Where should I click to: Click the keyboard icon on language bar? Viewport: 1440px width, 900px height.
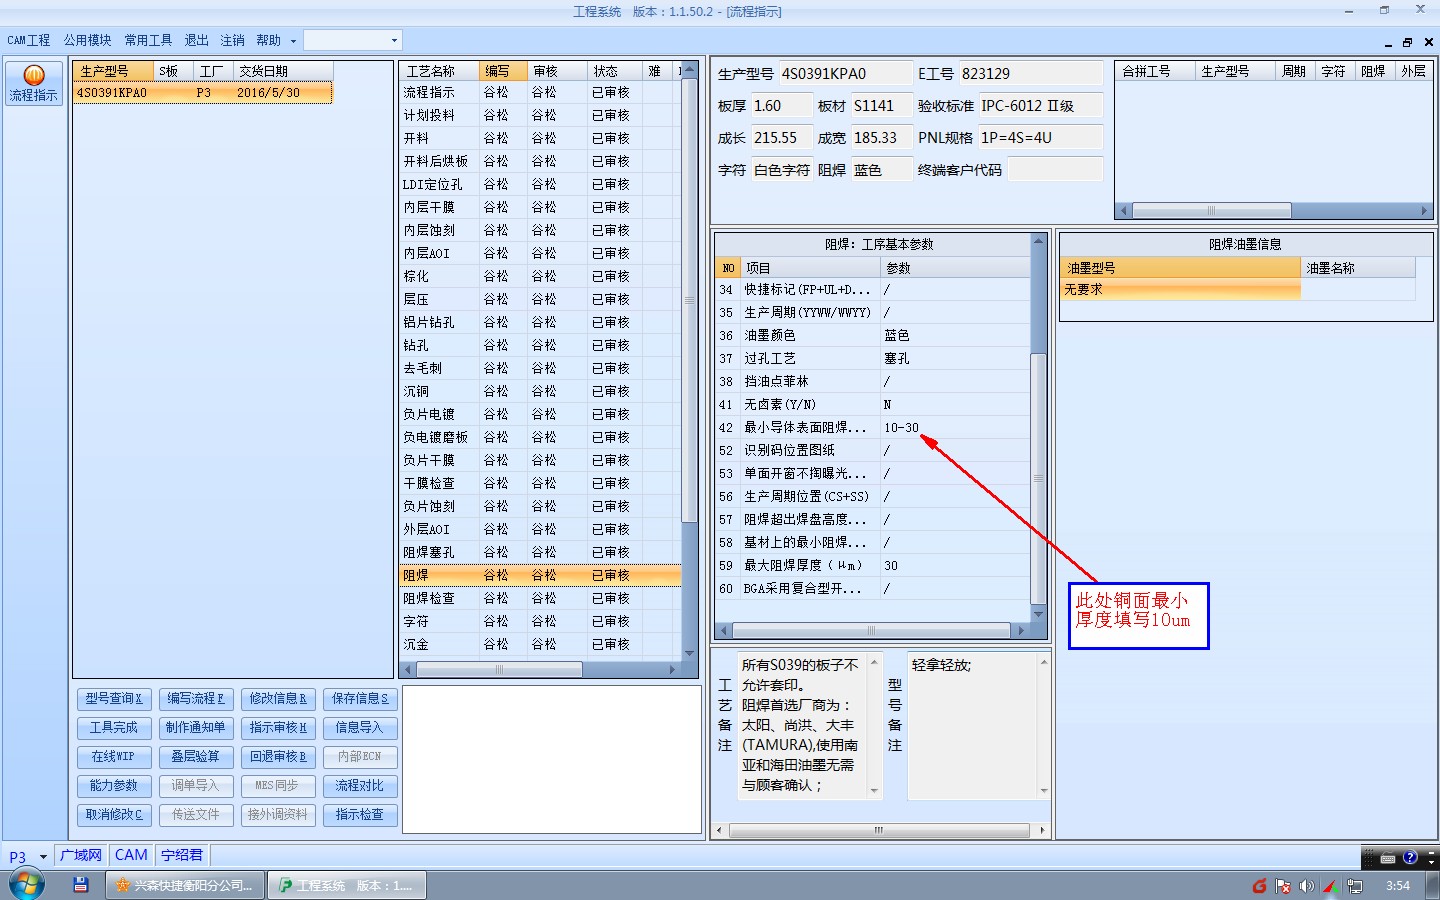coord(1388,858)
